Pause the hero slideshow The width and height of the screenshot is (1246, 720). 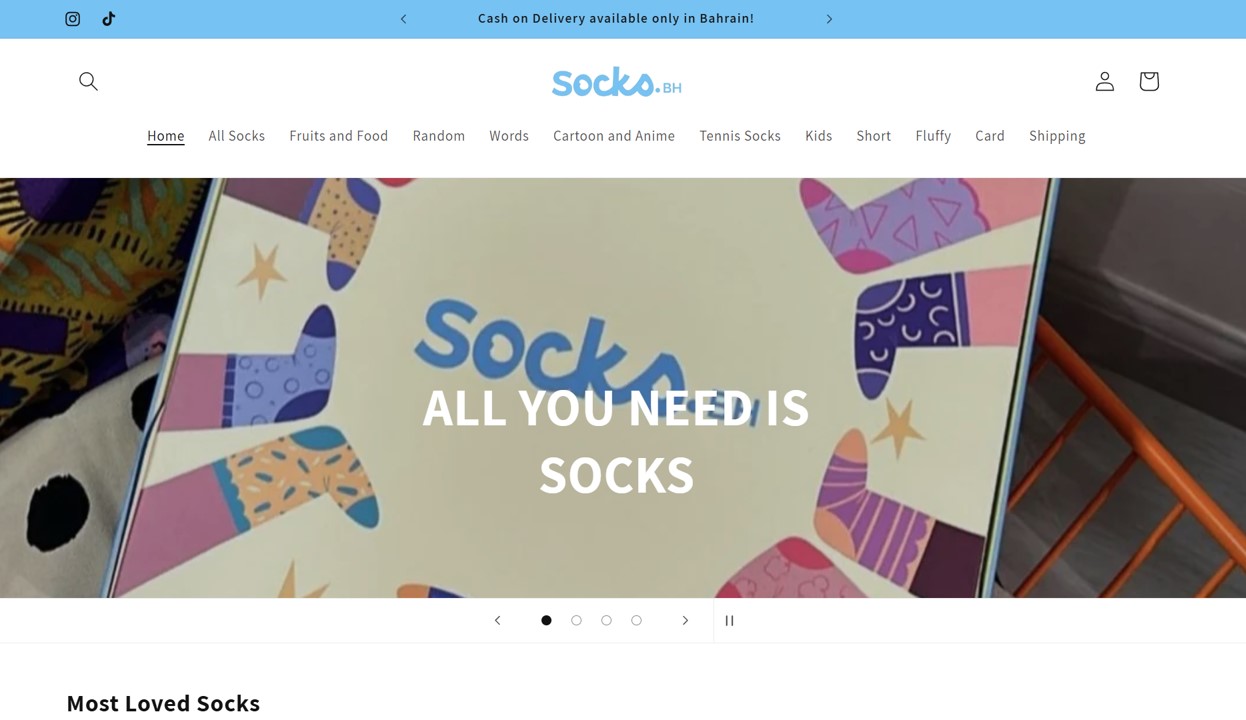(x=730, y=620)
